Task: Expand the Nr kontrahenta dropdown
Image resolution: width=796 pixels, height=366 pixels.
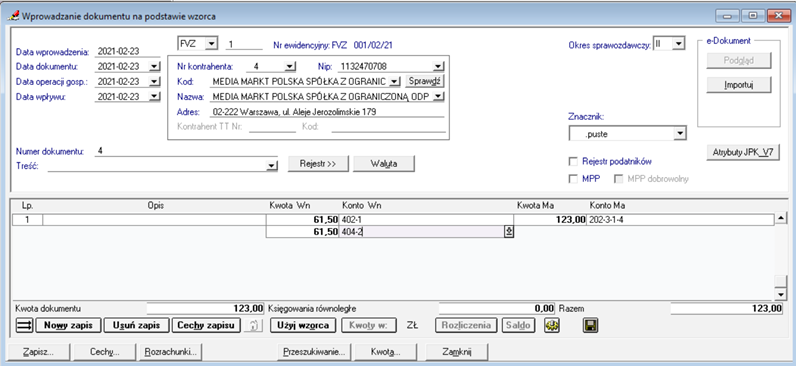Action: [x=290, y=66]
